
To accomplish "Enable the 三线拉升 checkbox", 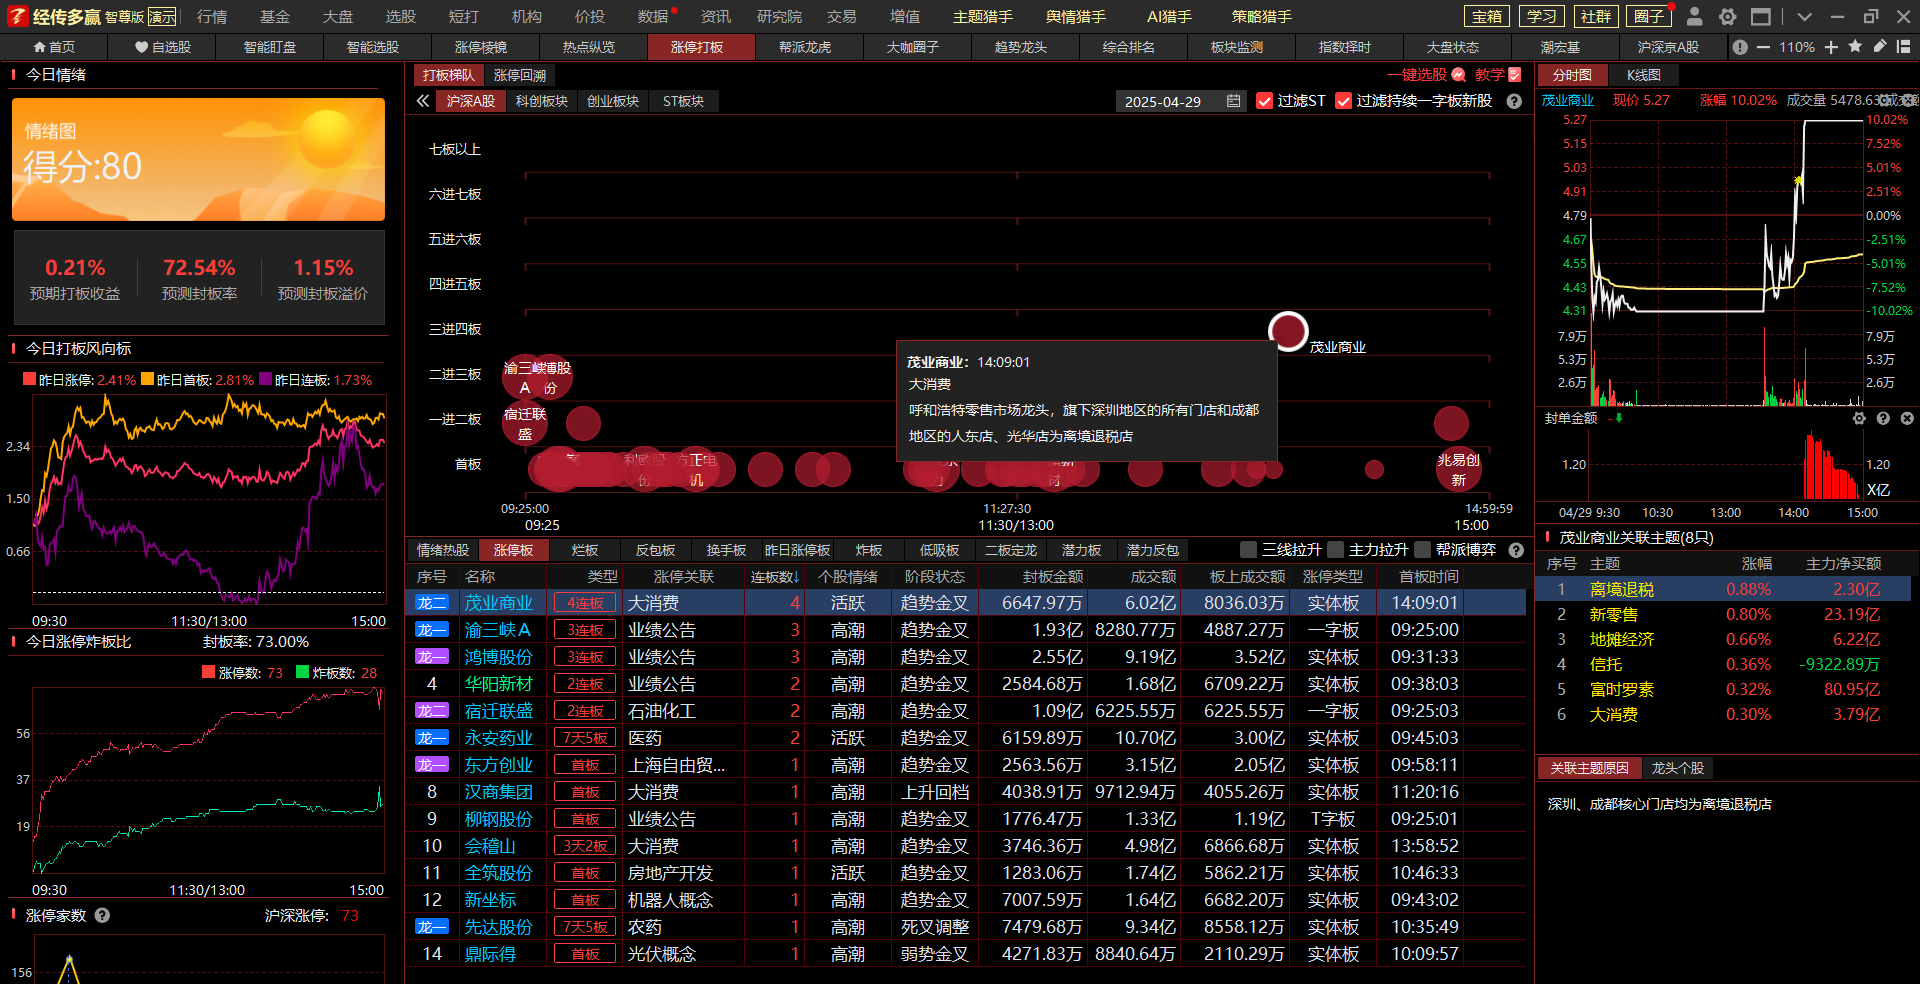I will click(1248, 550).
